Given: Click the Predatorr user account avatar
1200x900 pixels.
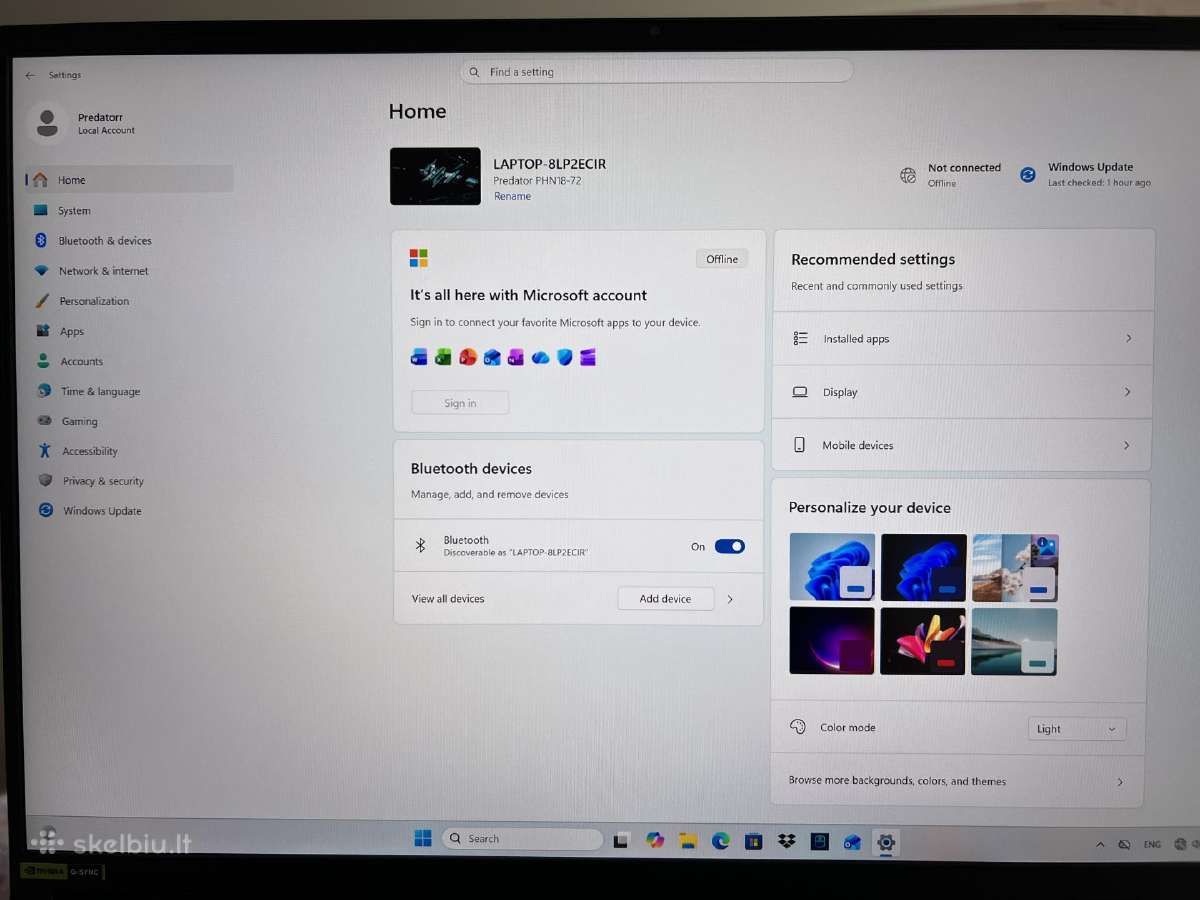Looking at the screenshot, I should [46, 123].
